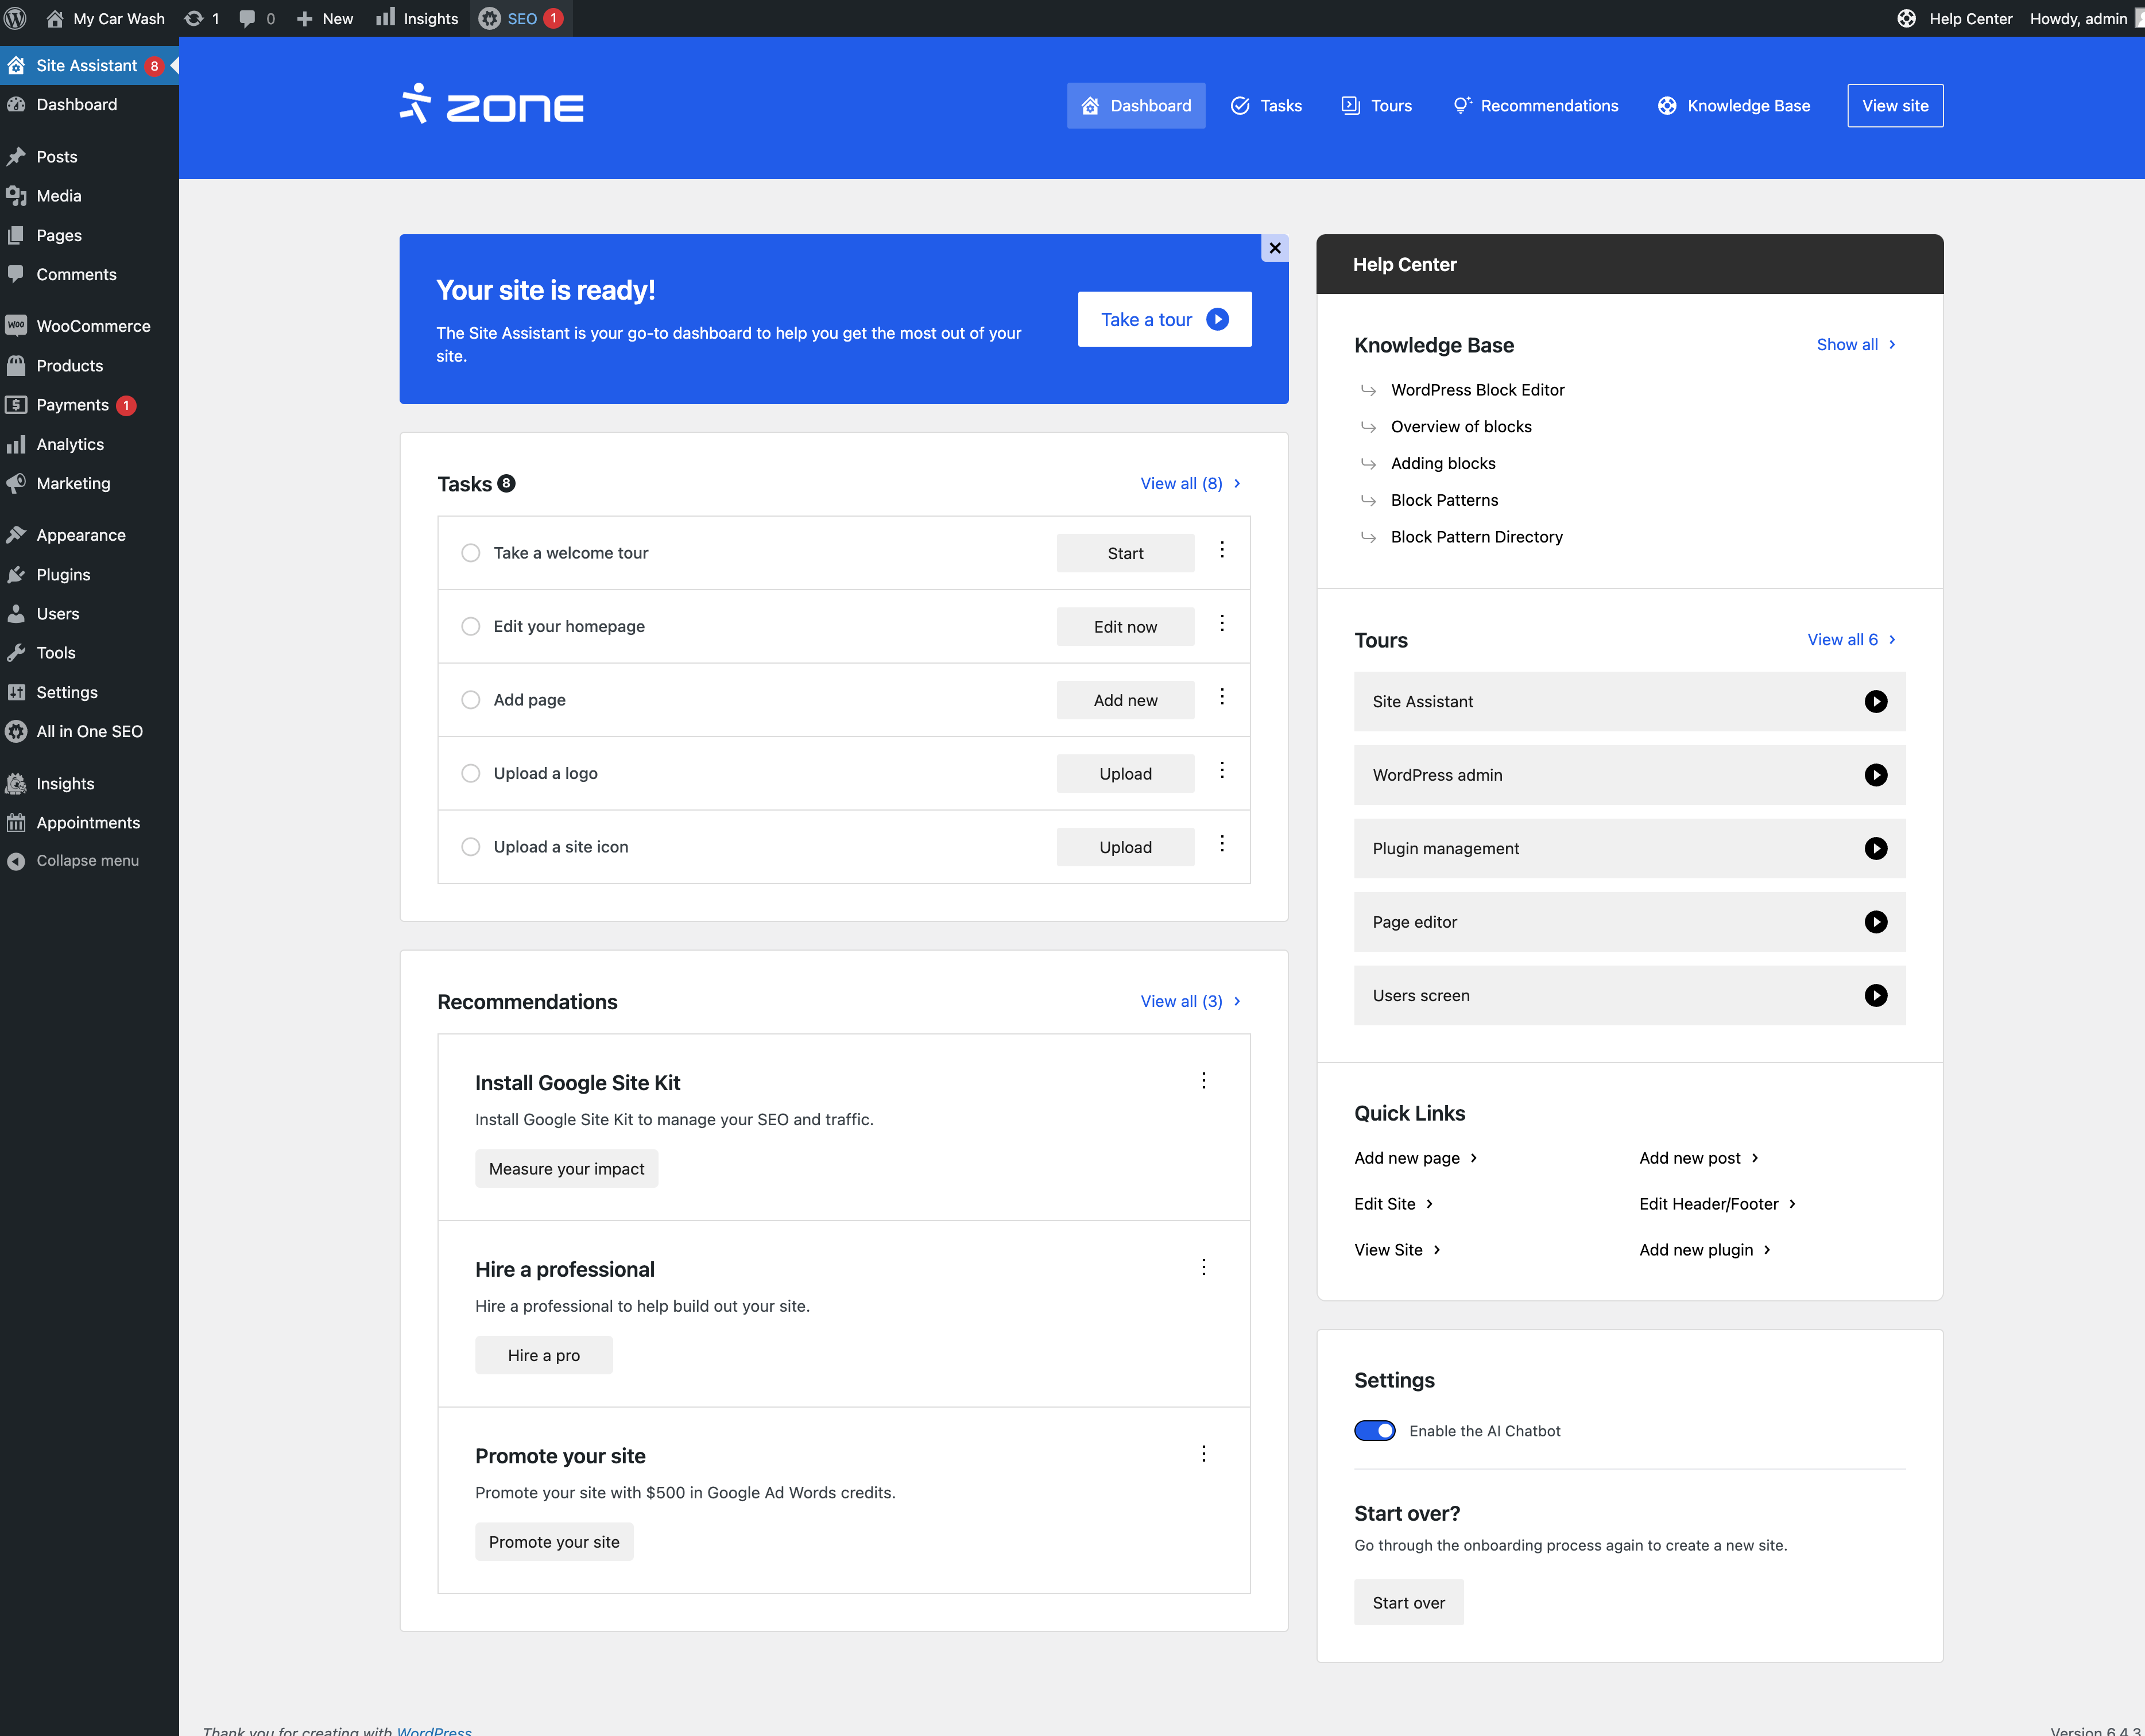
Task: Check off the 'Upload a logo' task circle
Action: click(470, 773)
